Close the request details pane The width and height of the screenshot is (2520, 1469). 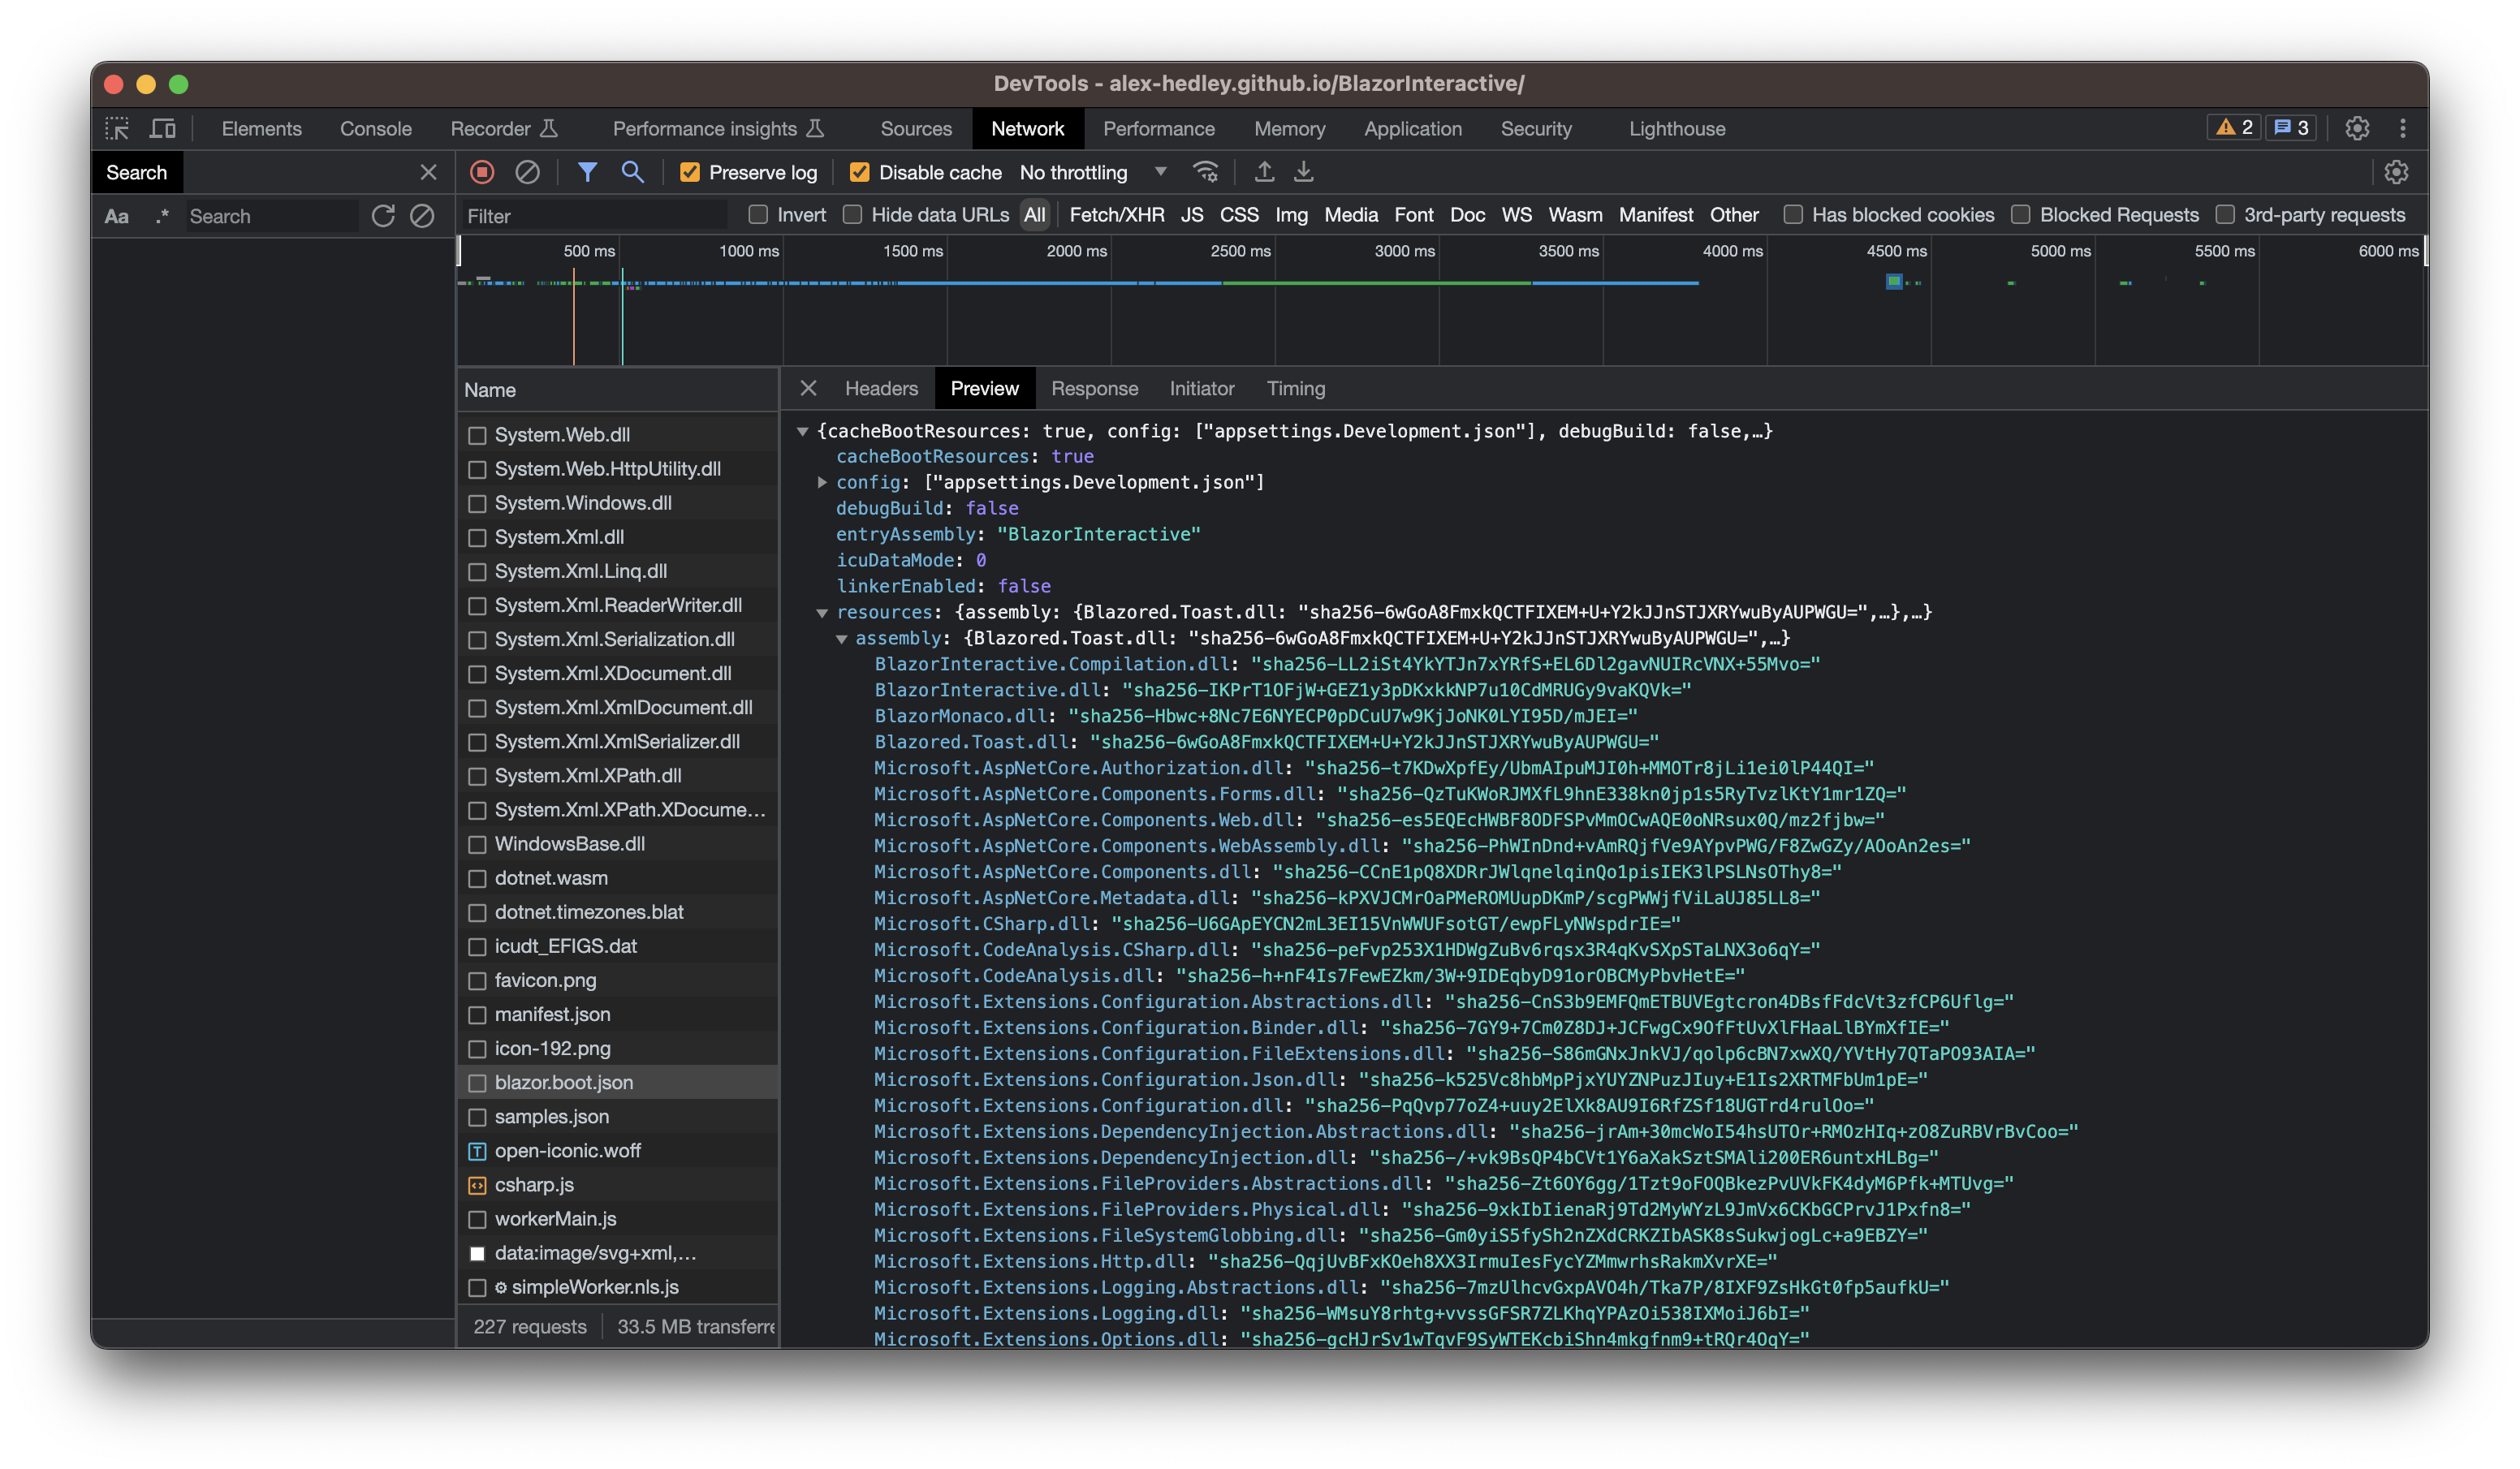(x=808, y=388)
